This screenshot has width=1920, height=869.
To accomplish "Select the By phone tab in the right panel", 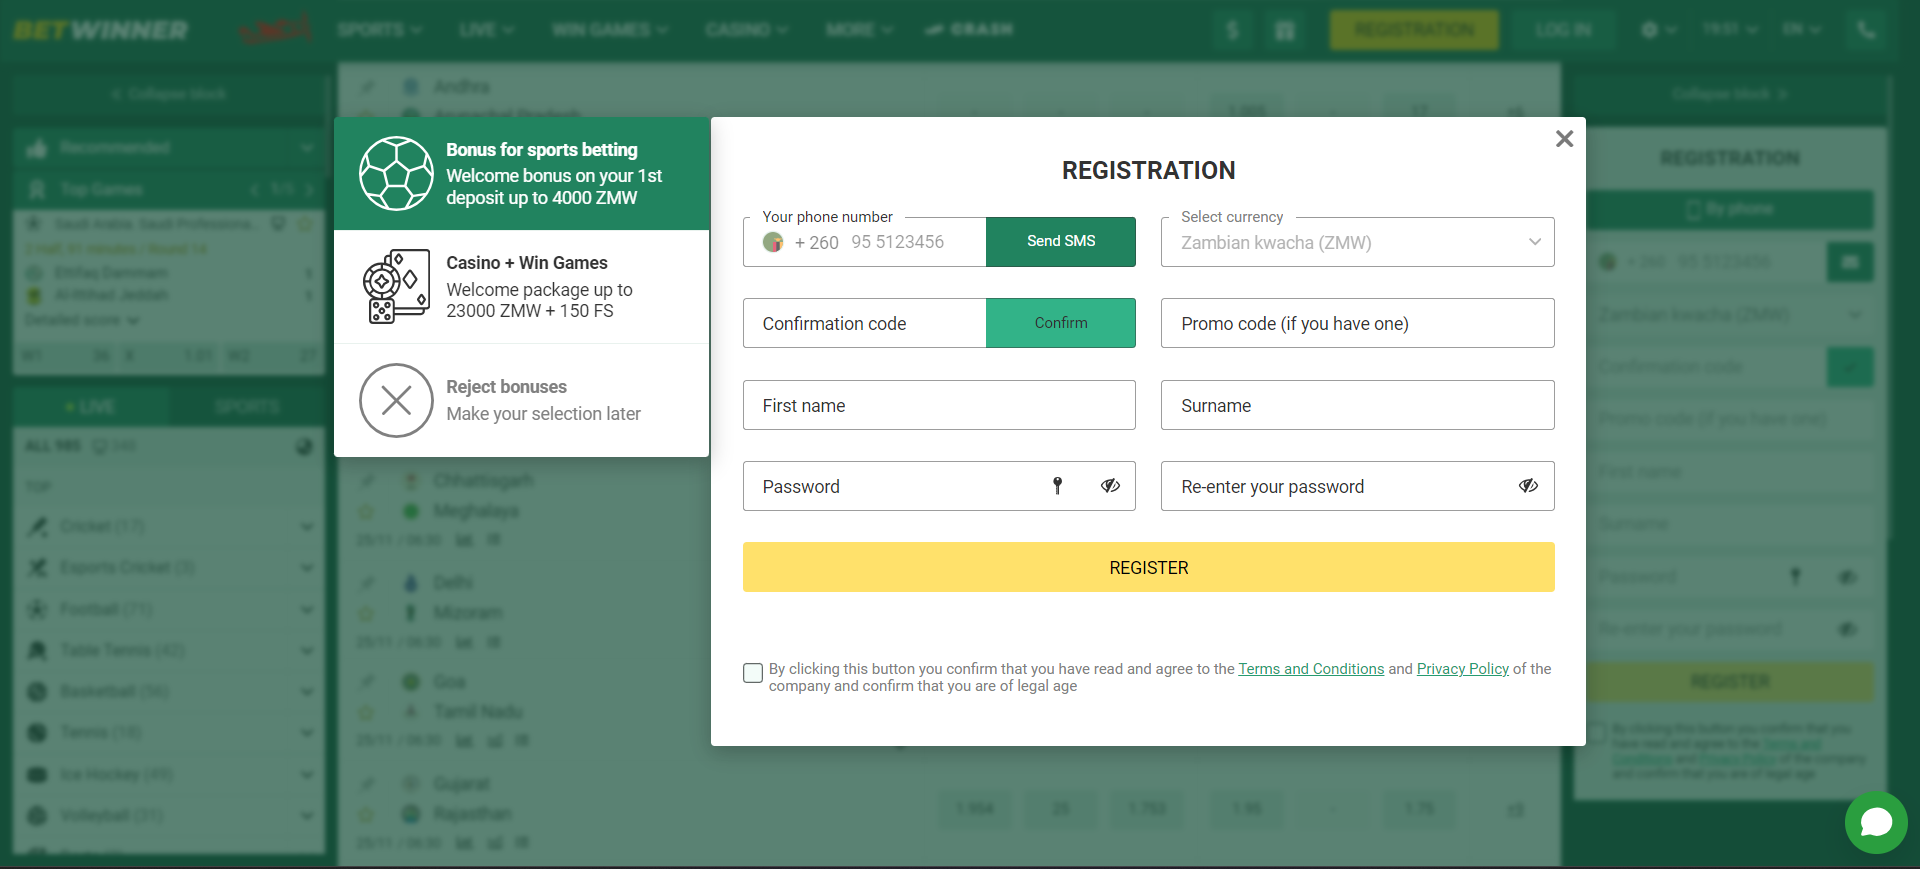I will click(x=1730, y=209).
